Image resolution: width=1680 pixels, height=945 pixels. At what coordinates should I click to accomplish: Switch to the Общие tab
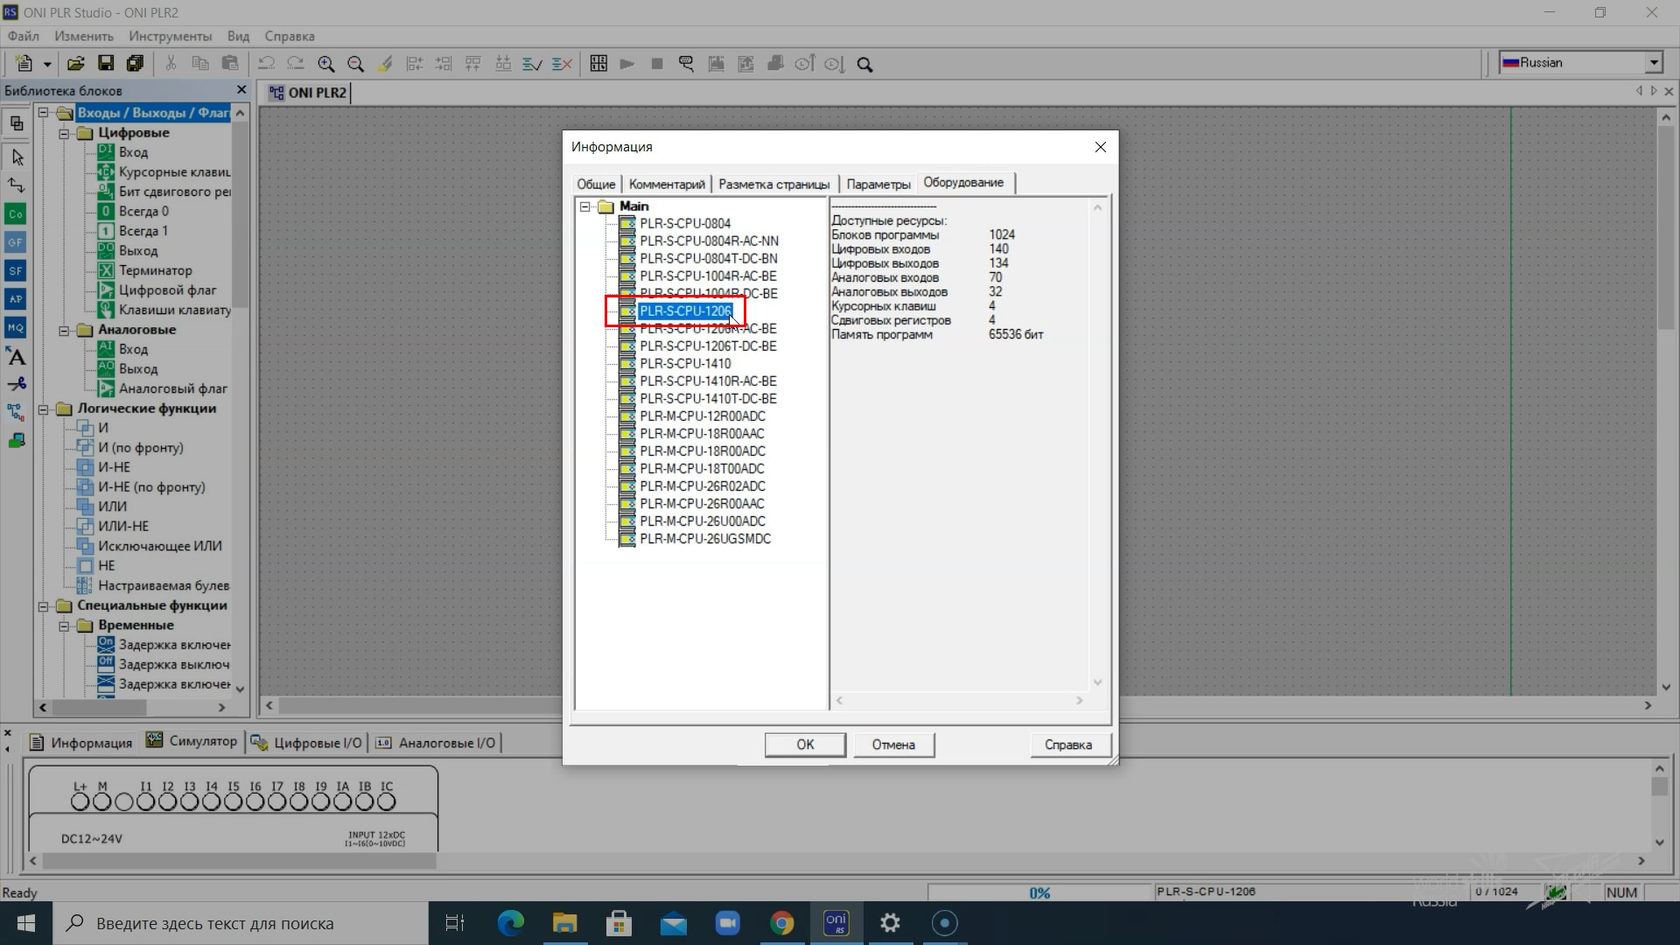(596, 184)
